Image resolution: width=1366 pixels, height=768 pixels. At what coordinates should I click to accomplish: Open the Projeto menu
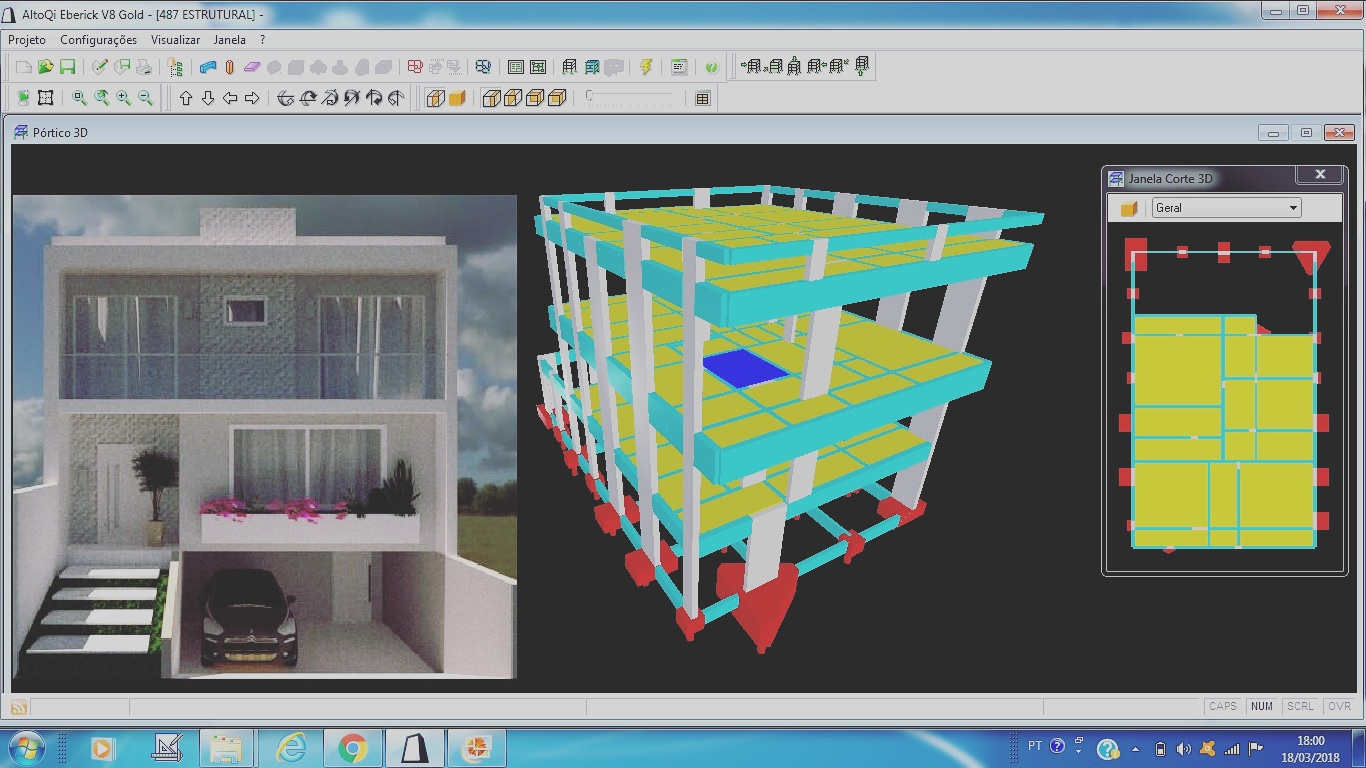[27, 40]
